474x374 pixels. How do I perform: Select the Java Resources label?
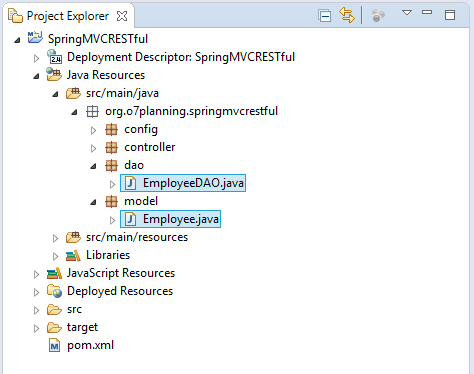click(x=106, y=75)
